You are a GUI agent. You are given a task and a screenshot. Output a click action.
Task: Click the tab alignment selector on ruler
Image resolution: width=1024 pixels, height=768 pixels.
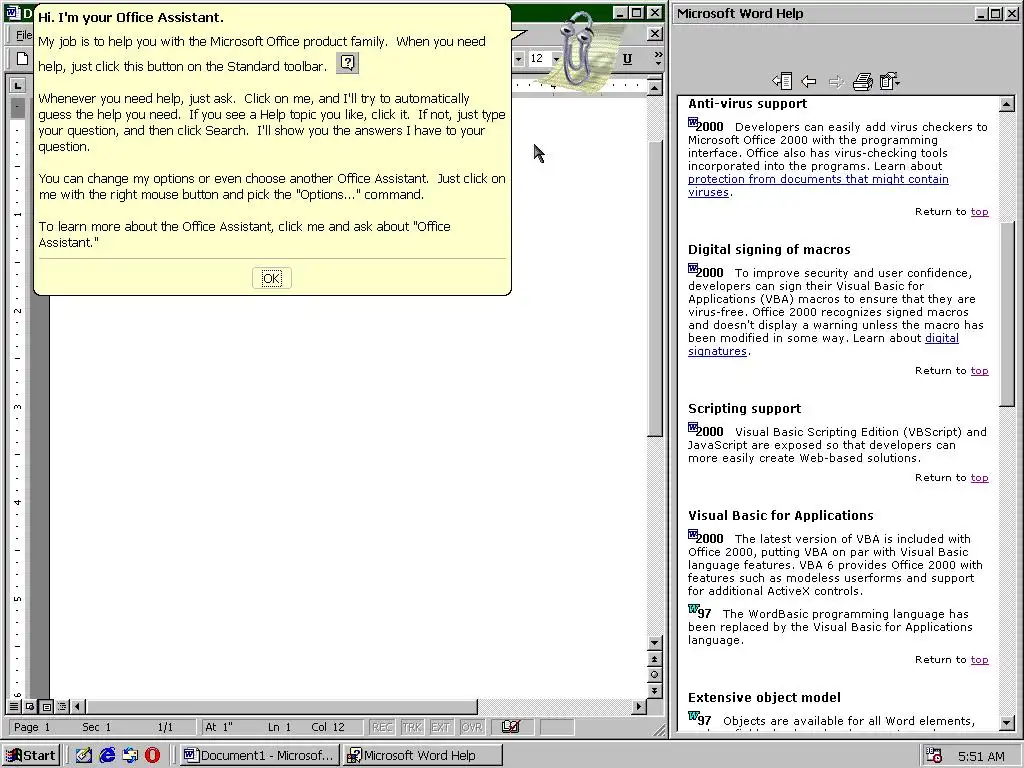[x=18, y=85]
